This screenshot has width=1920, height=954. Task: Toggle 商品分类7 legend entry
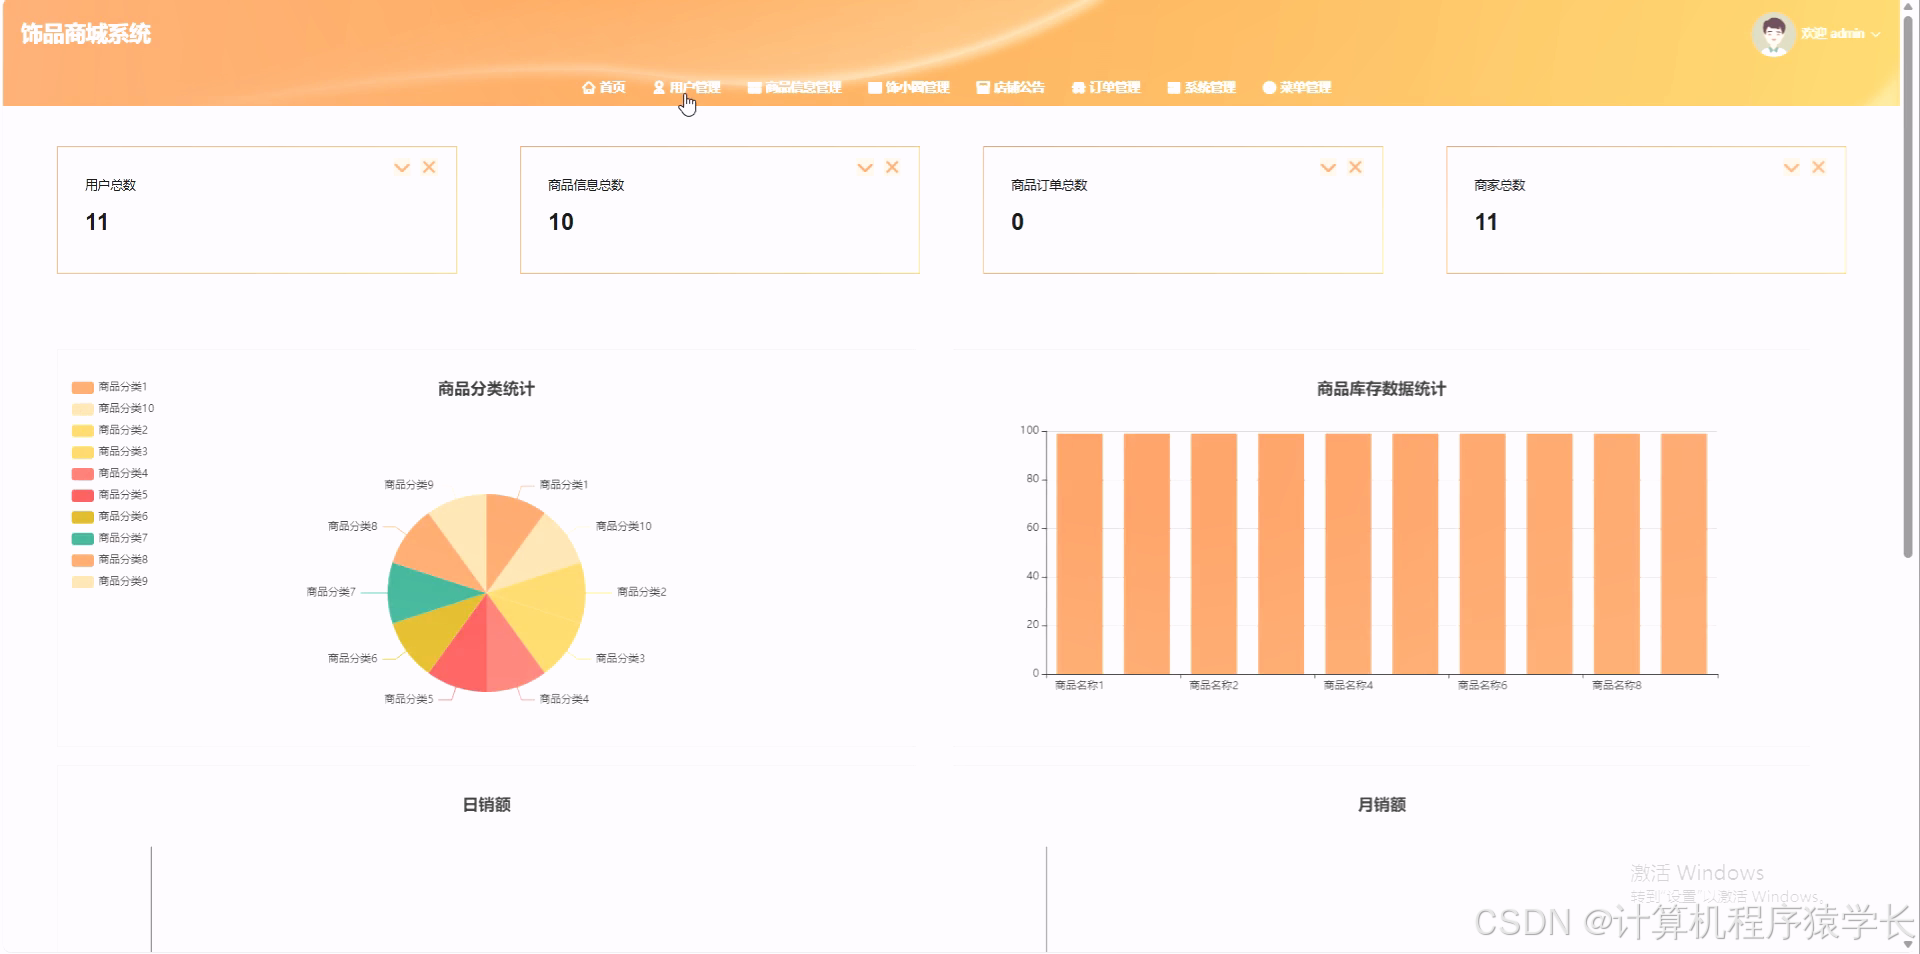click(x=110, y=538)
